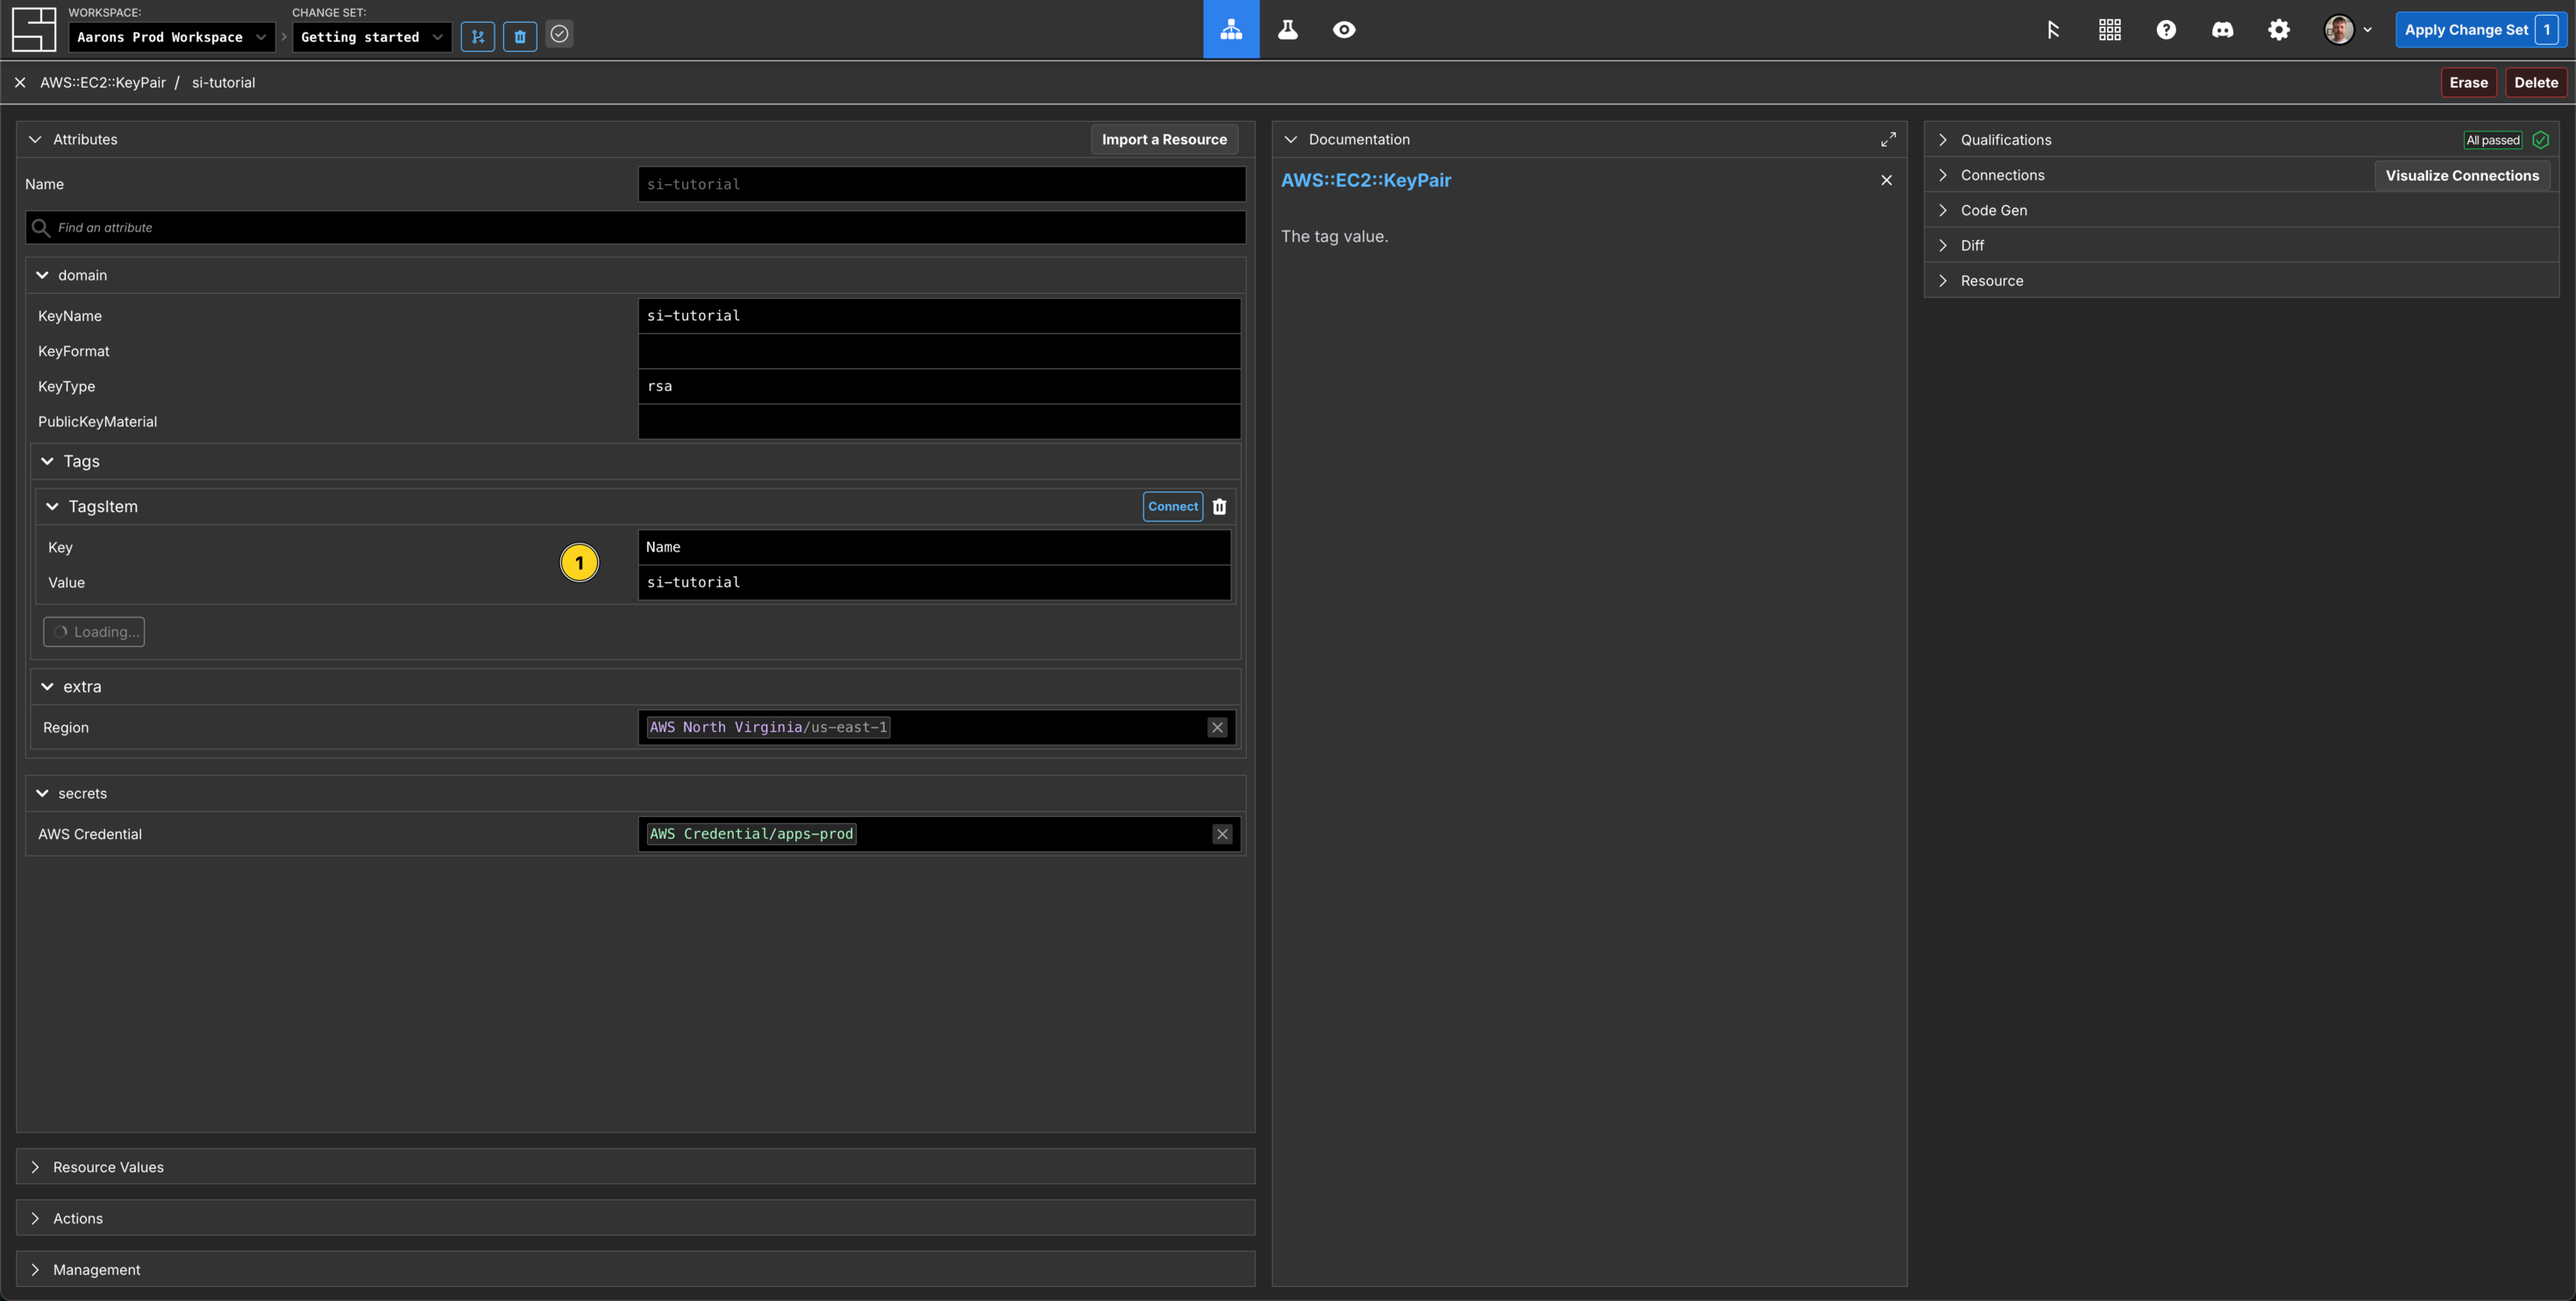Clear the AWS Credential value
The image size is (2576, 1301).
pyautogui.click(x=1222, y=834)
